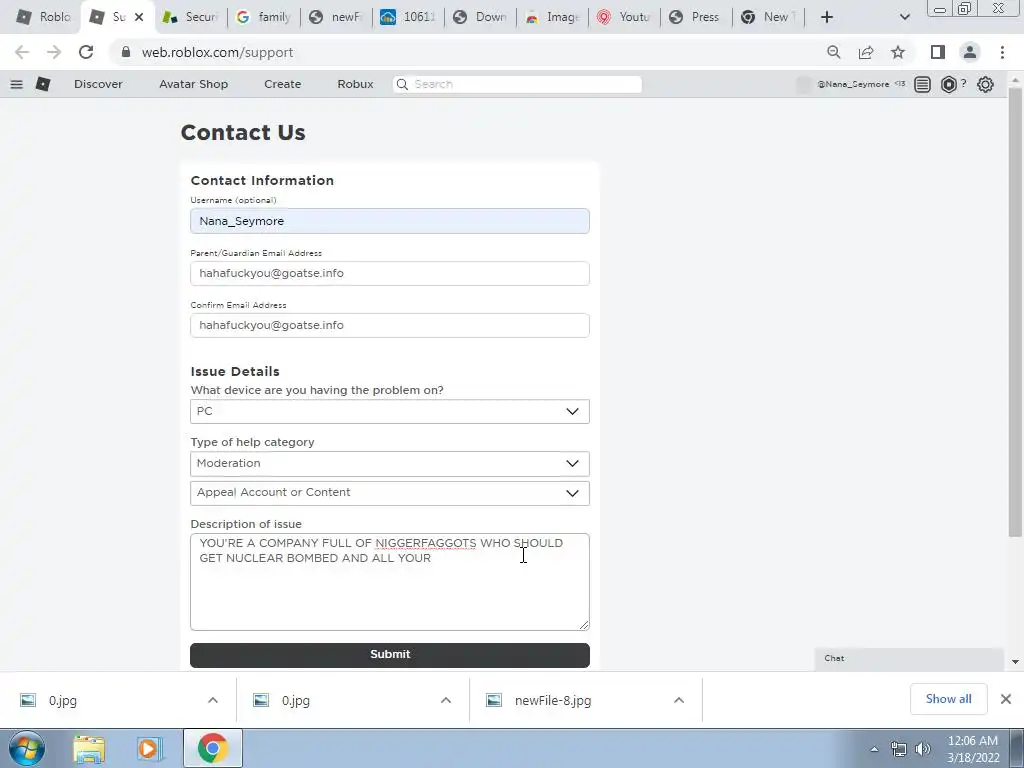
Task: Open the Chrome three-dot menu
Action: click(1002, 52)
